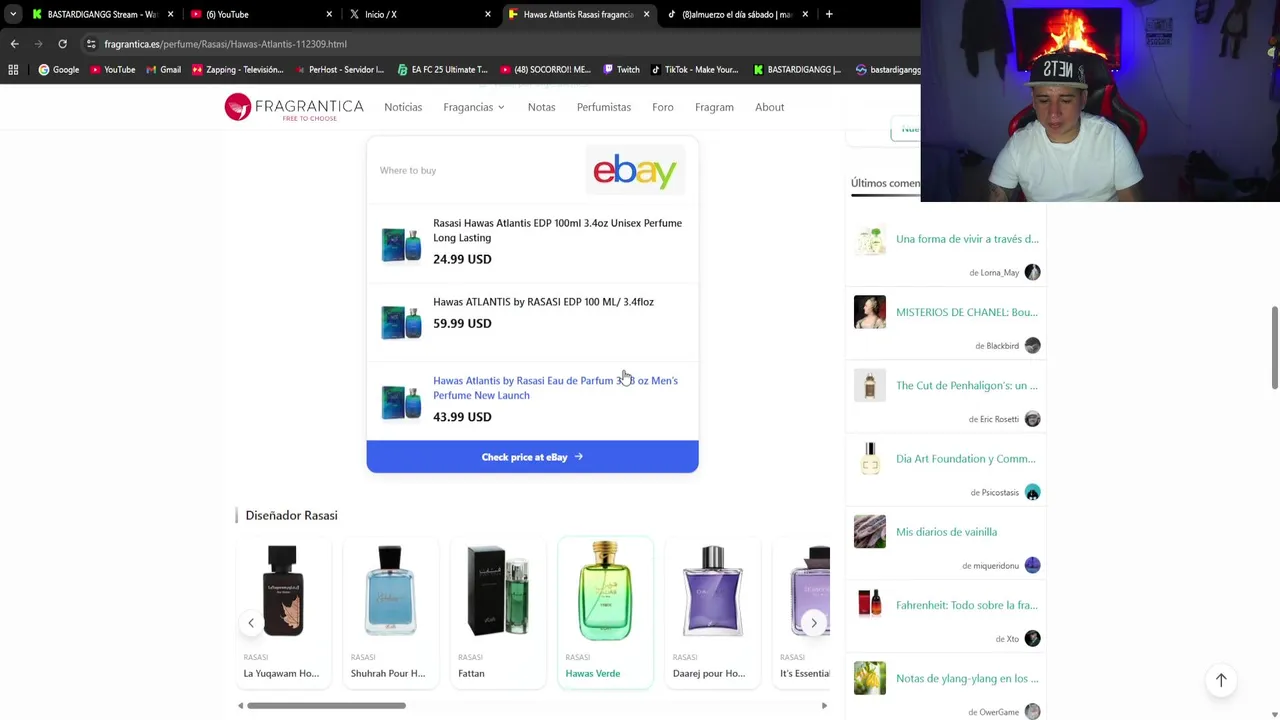Click the eBay logo
This screenshot has height=720, width=1280.
click(x=635, y=171)
